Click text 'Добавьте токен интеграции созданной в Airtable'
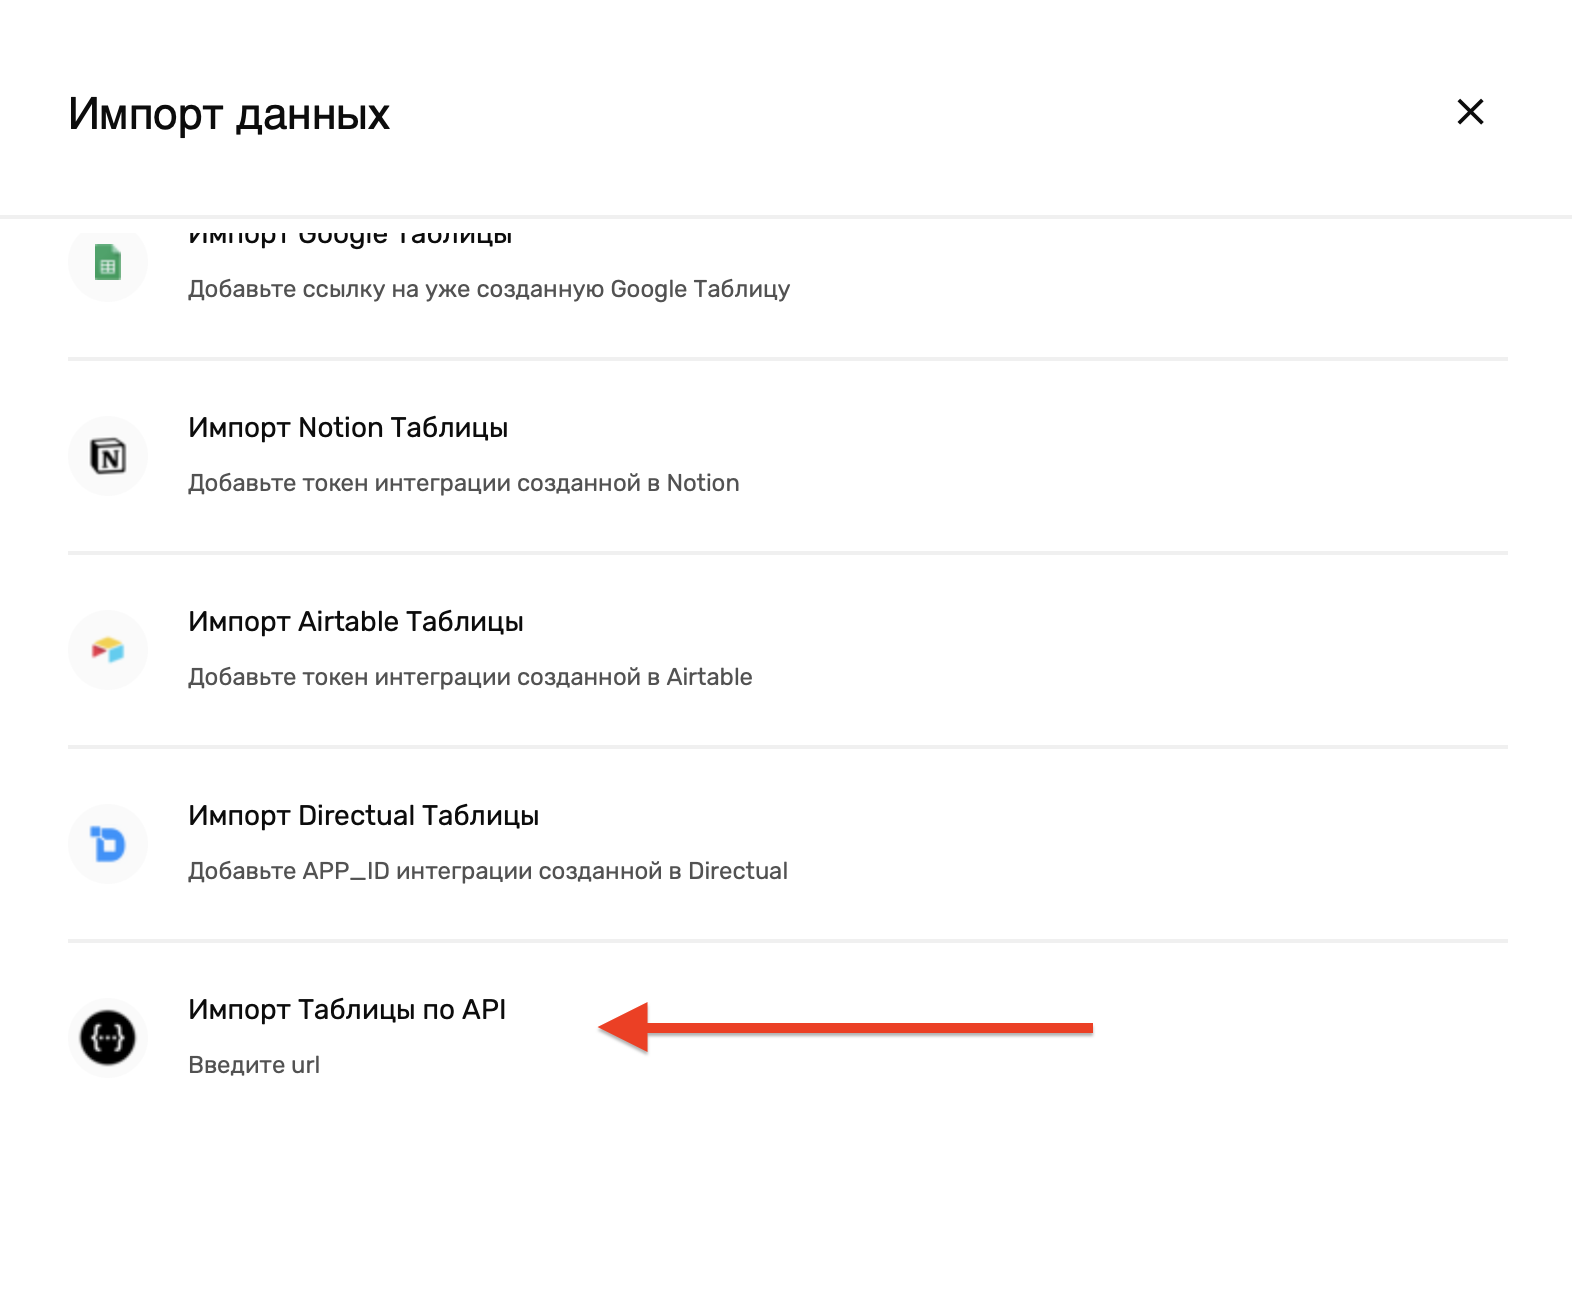Screen dimensions: 1572x1312 click(x=470, y=677)
